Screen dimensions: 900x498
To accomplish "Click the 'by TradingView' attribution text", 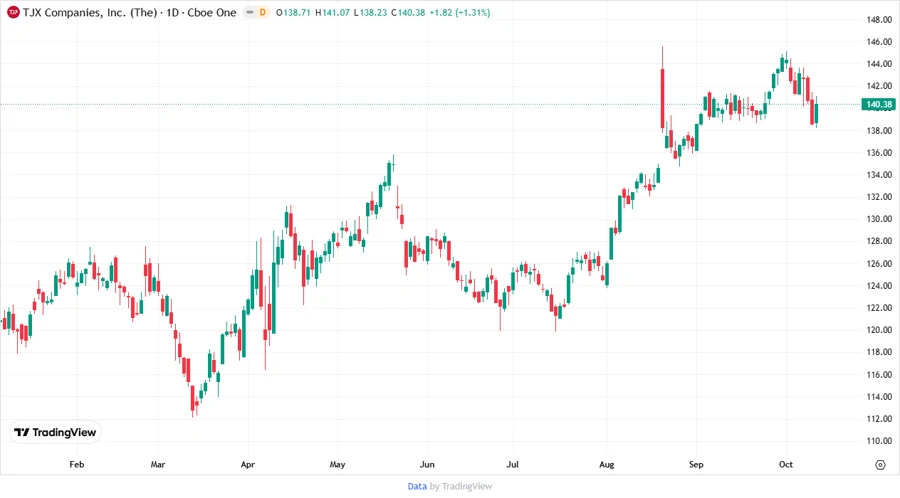I will tap(461, 486).
